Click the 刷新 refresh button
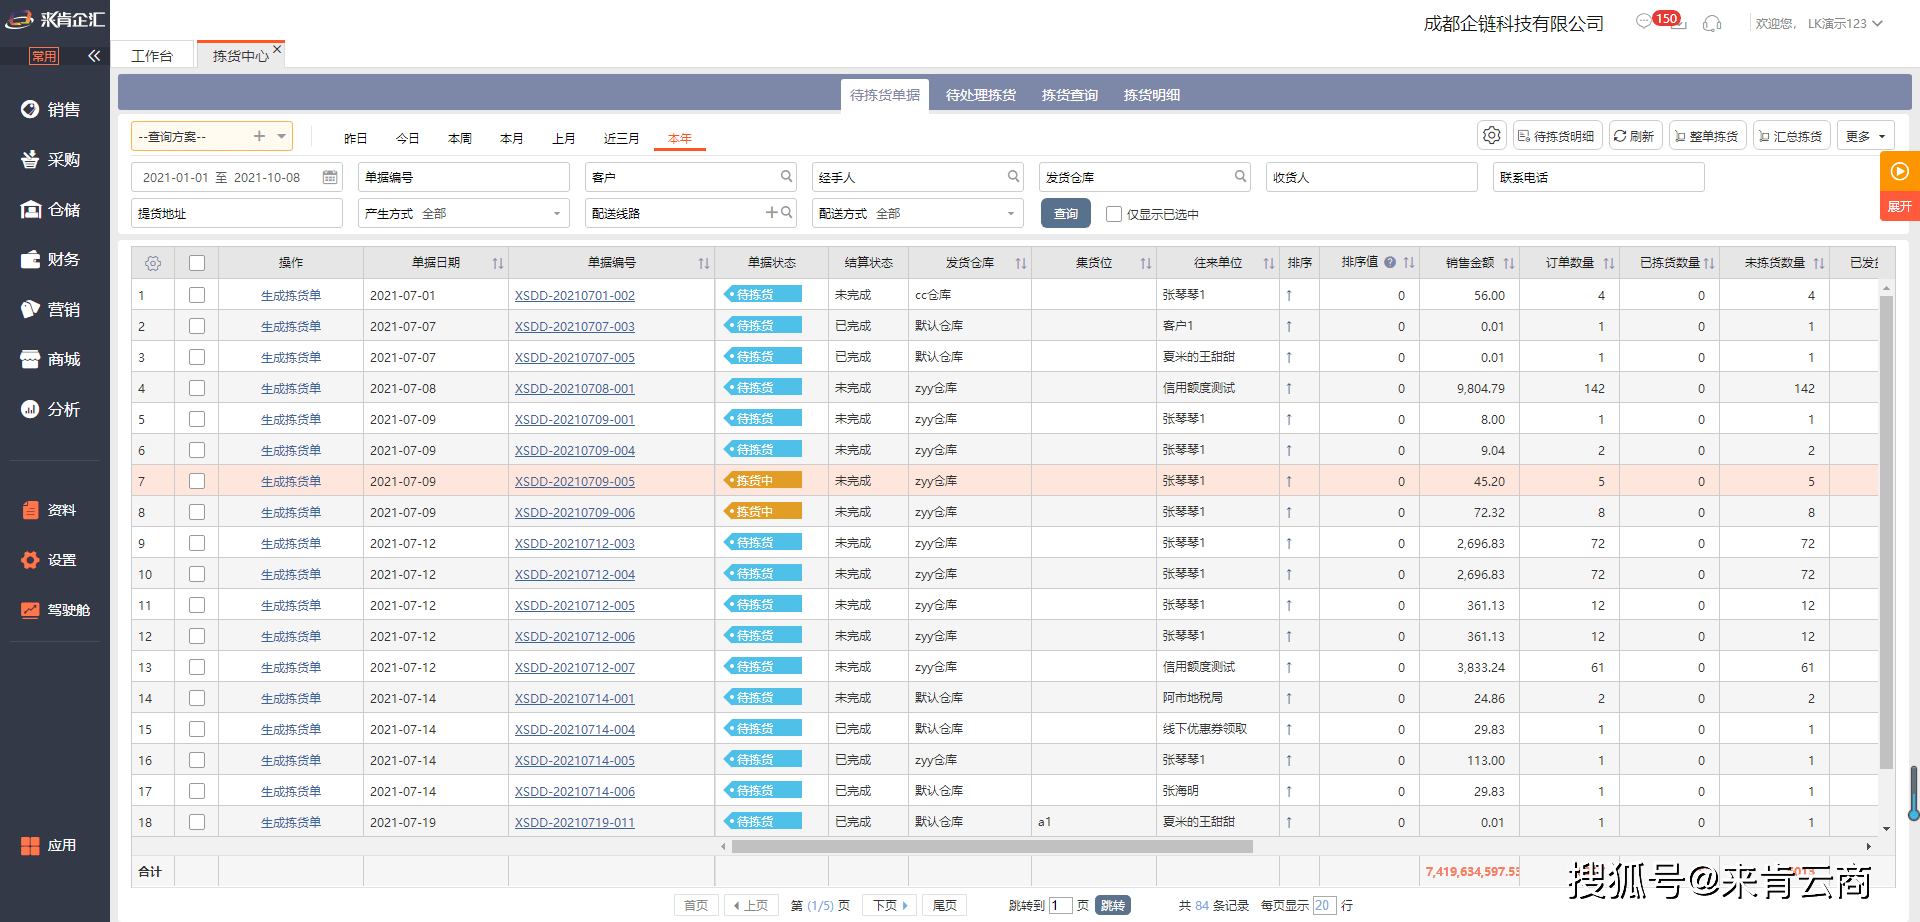 pos(1635,135)
